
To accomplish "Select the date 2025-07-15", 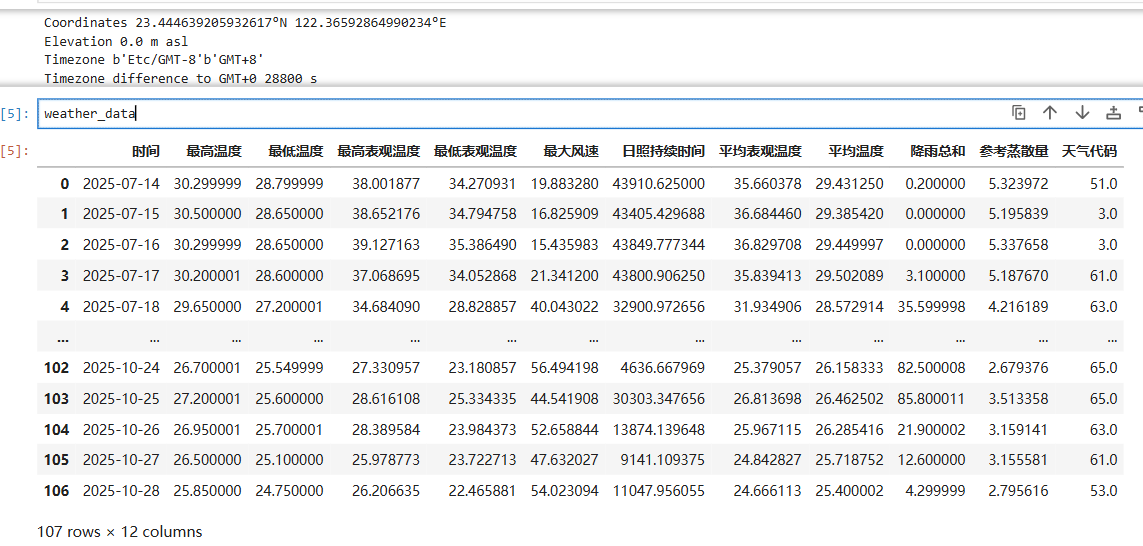I will point(121,214).
